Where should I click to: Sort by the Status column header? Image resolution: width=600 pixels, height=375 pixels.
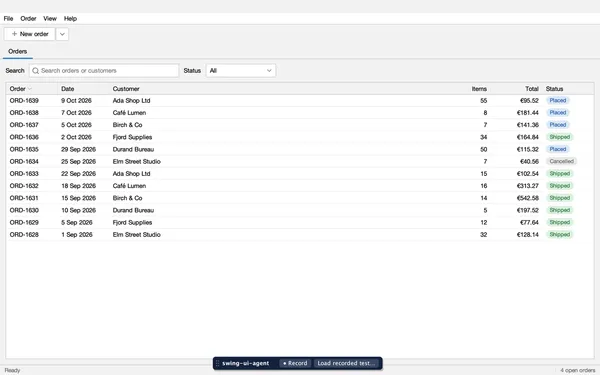[568, 89]
